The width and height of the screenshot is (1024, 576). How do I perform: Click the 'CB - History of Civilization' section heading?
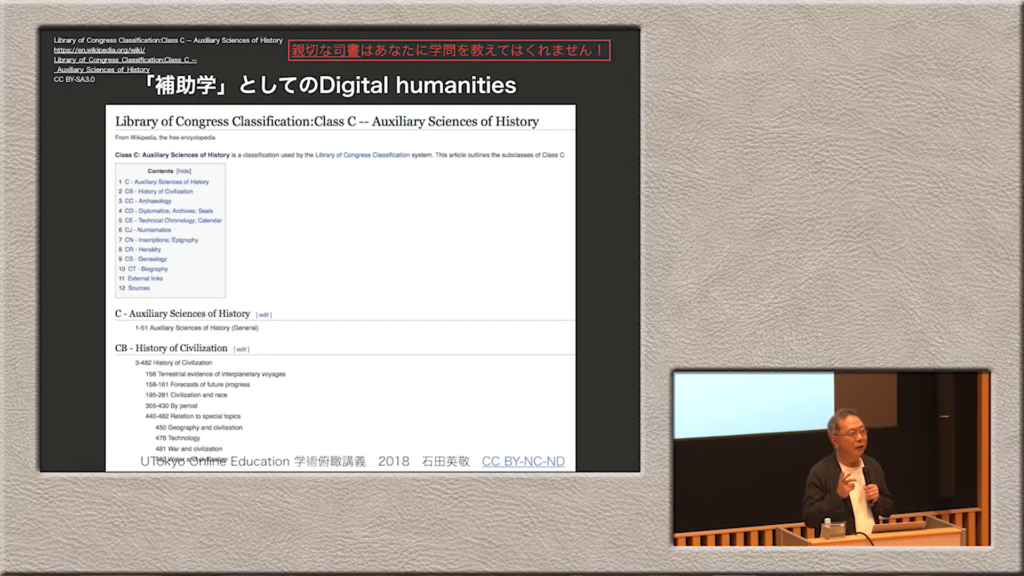[x=171, y=348]
